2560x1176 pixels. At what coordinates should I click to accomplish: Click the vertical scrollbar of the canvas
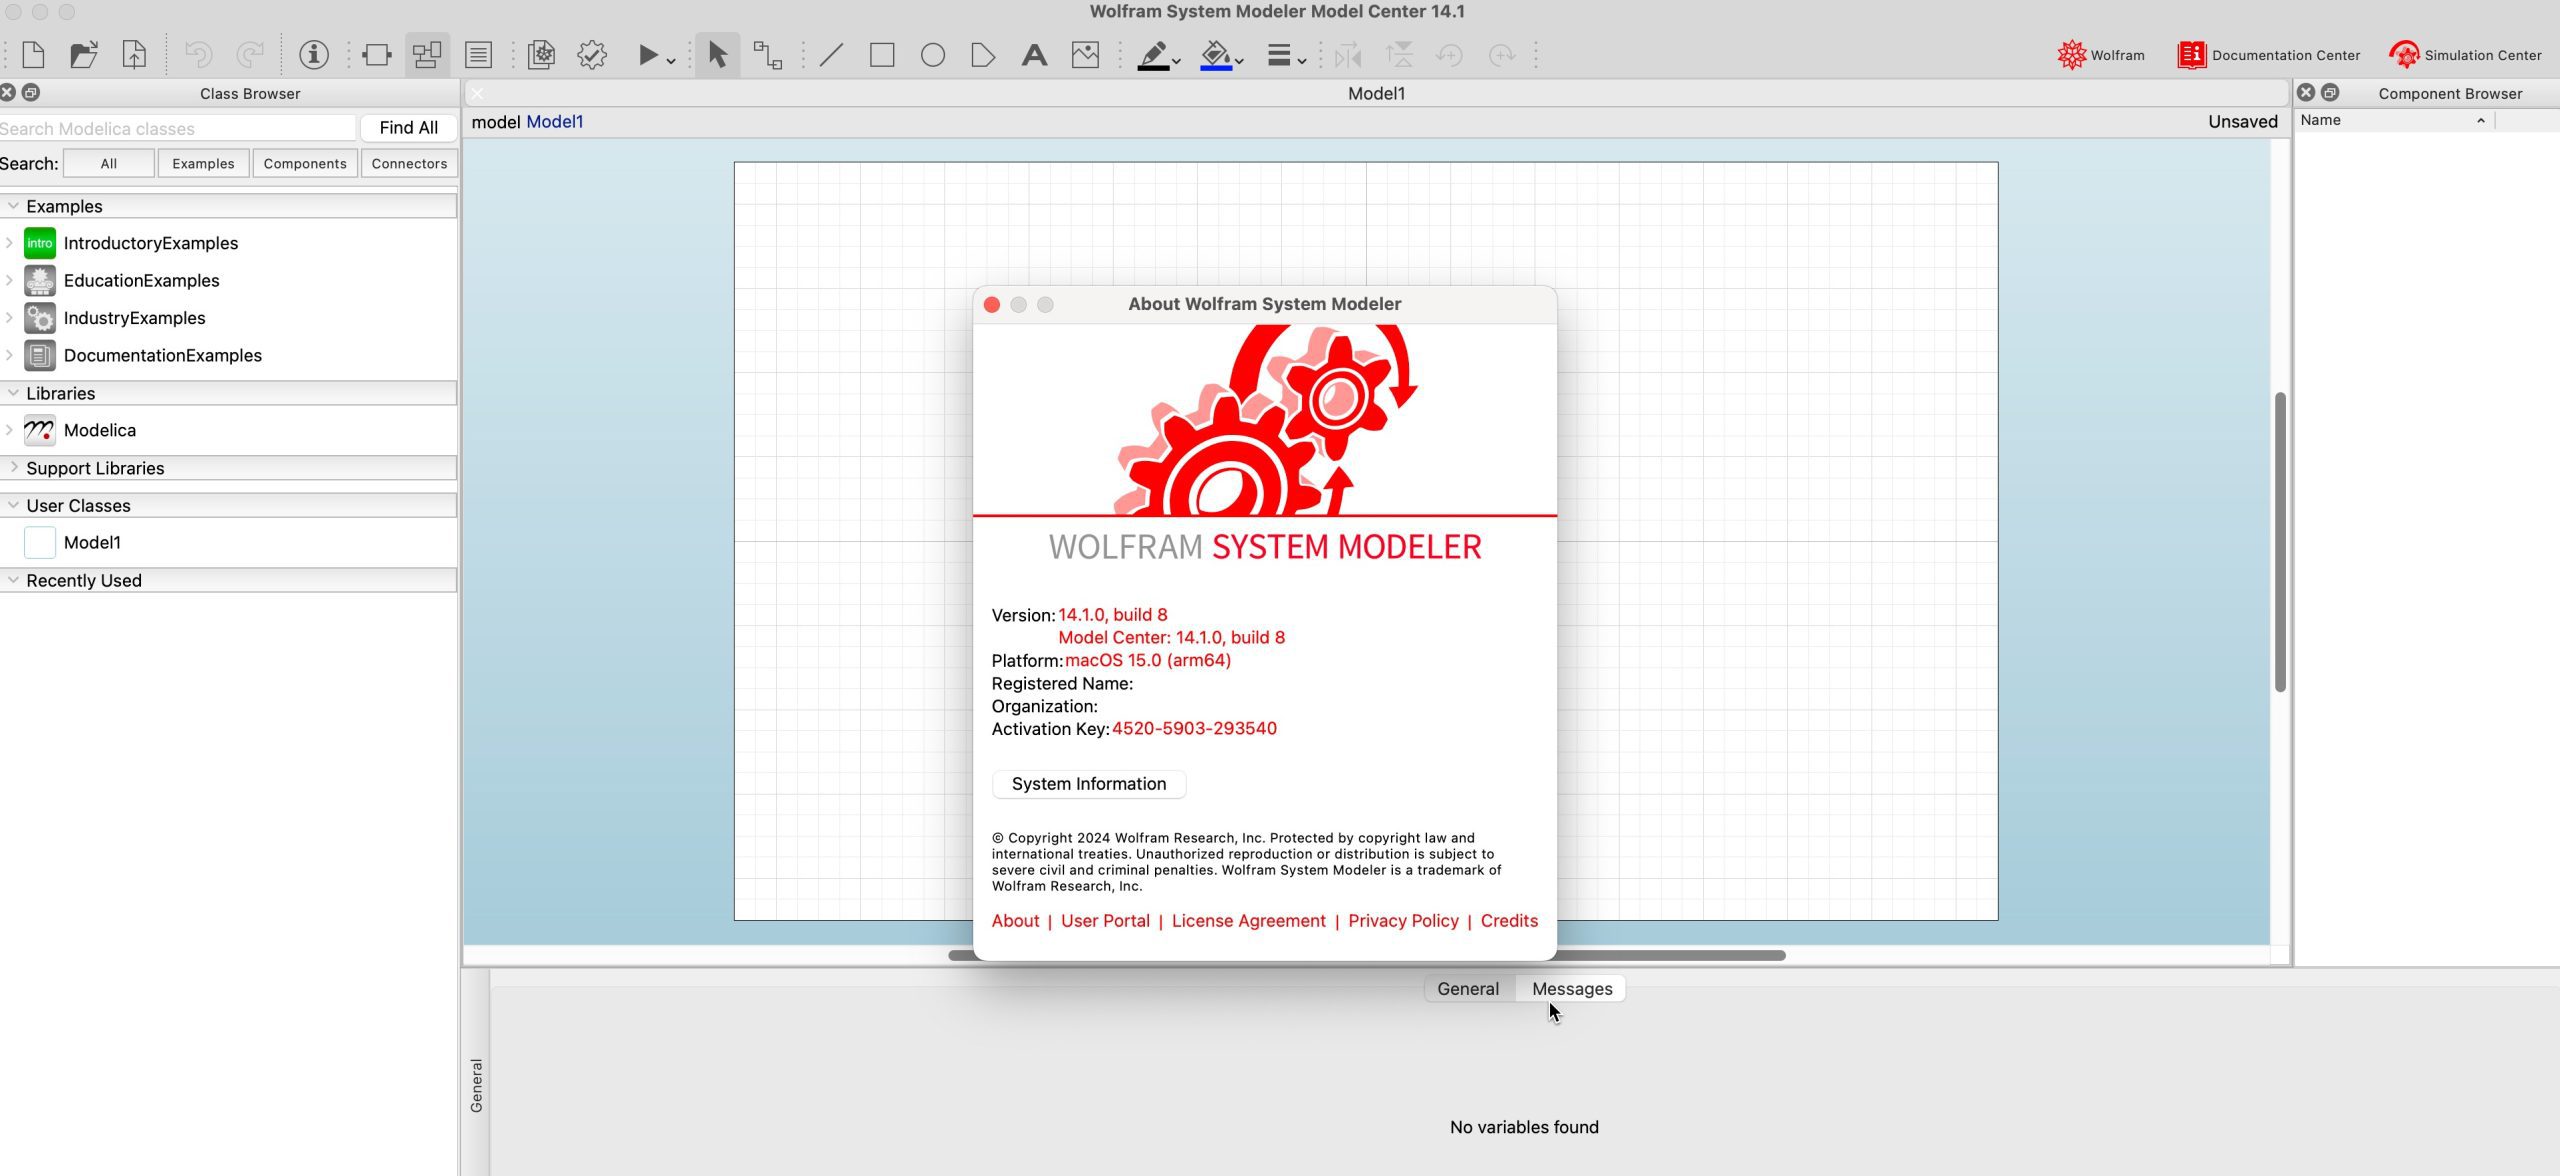pyautogui.click(x=2280, y=542)
